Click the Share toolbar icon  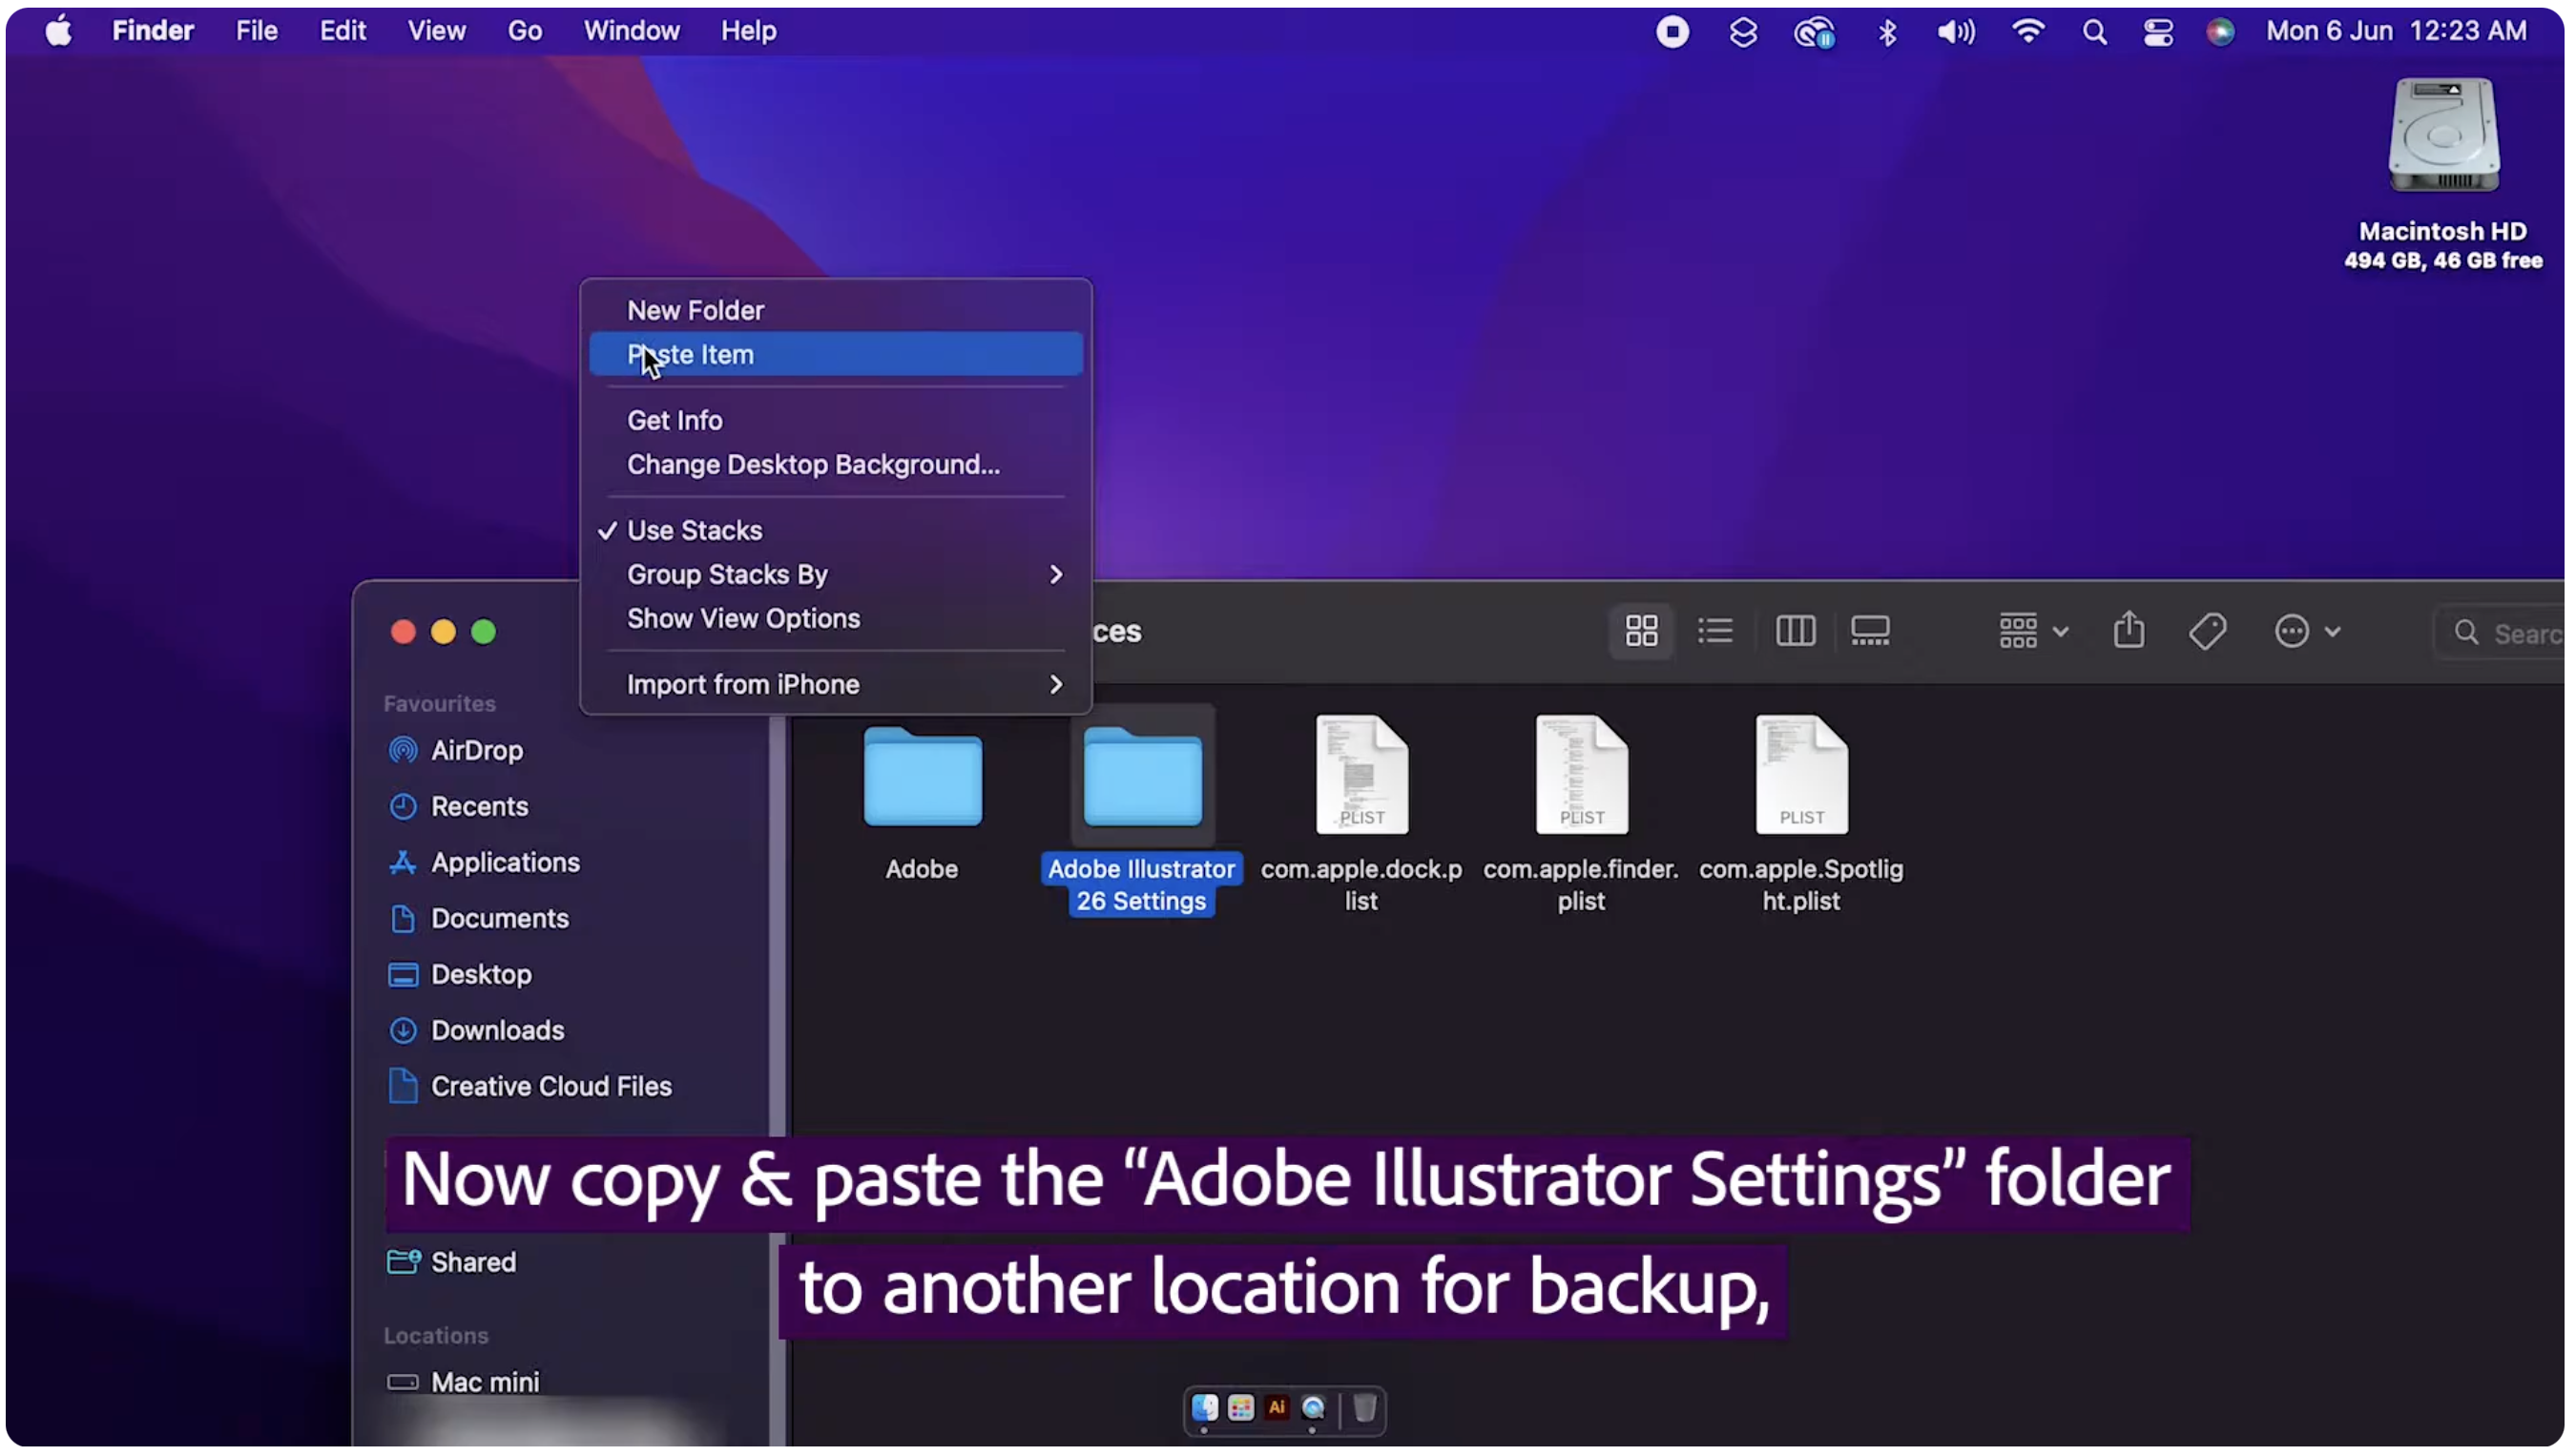(x=2128, y=631)
